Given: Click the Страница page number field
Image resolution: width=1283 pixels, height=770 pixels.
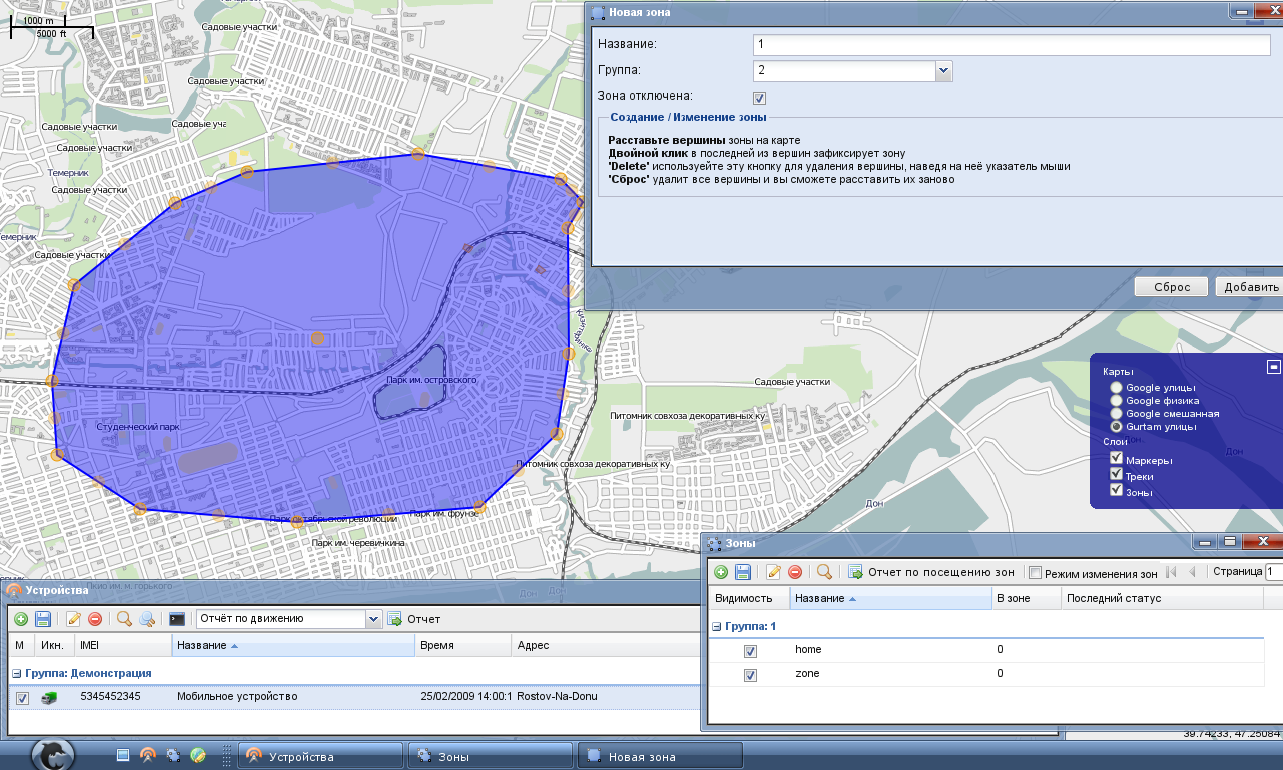Looking at the screenshot, I should (1274, 572).
